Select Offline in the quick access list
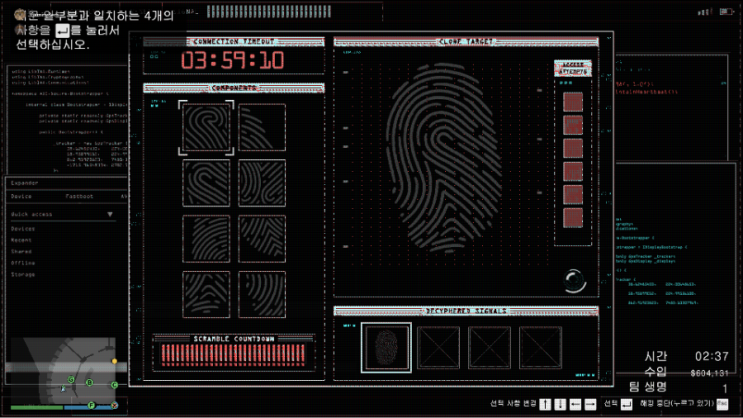This screenshot has width=743, height=418. pyautogui.click(x=23, y=263)
